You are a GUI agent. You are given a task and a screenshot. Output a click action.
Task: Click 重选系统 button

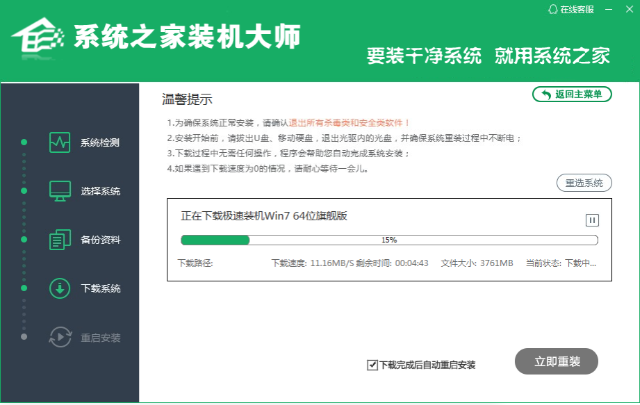pos(584,183)
